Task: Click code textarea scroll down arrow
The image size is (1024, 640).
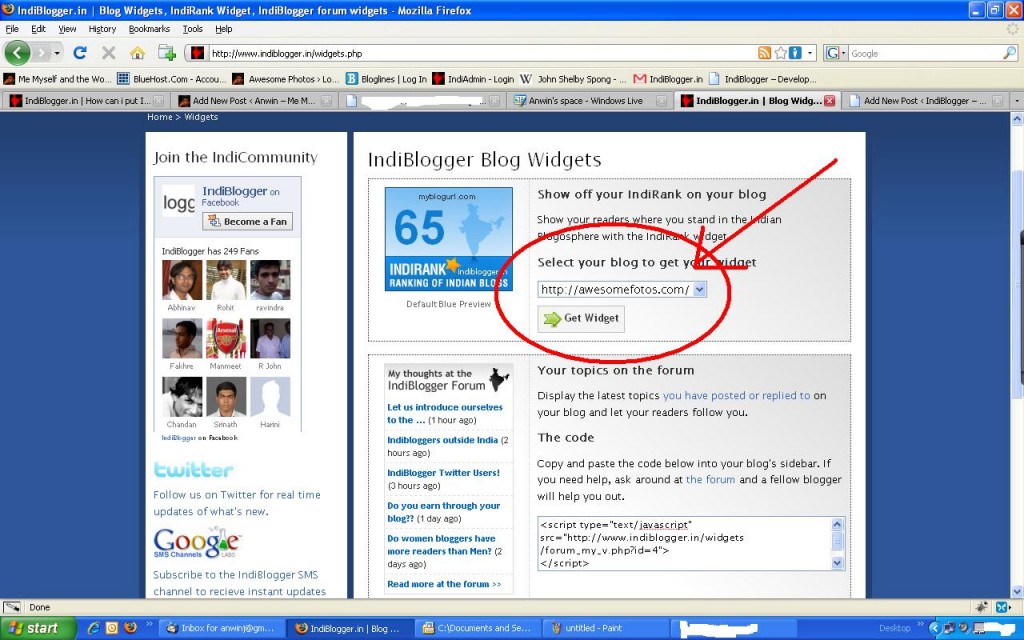Action: [838, 563]
